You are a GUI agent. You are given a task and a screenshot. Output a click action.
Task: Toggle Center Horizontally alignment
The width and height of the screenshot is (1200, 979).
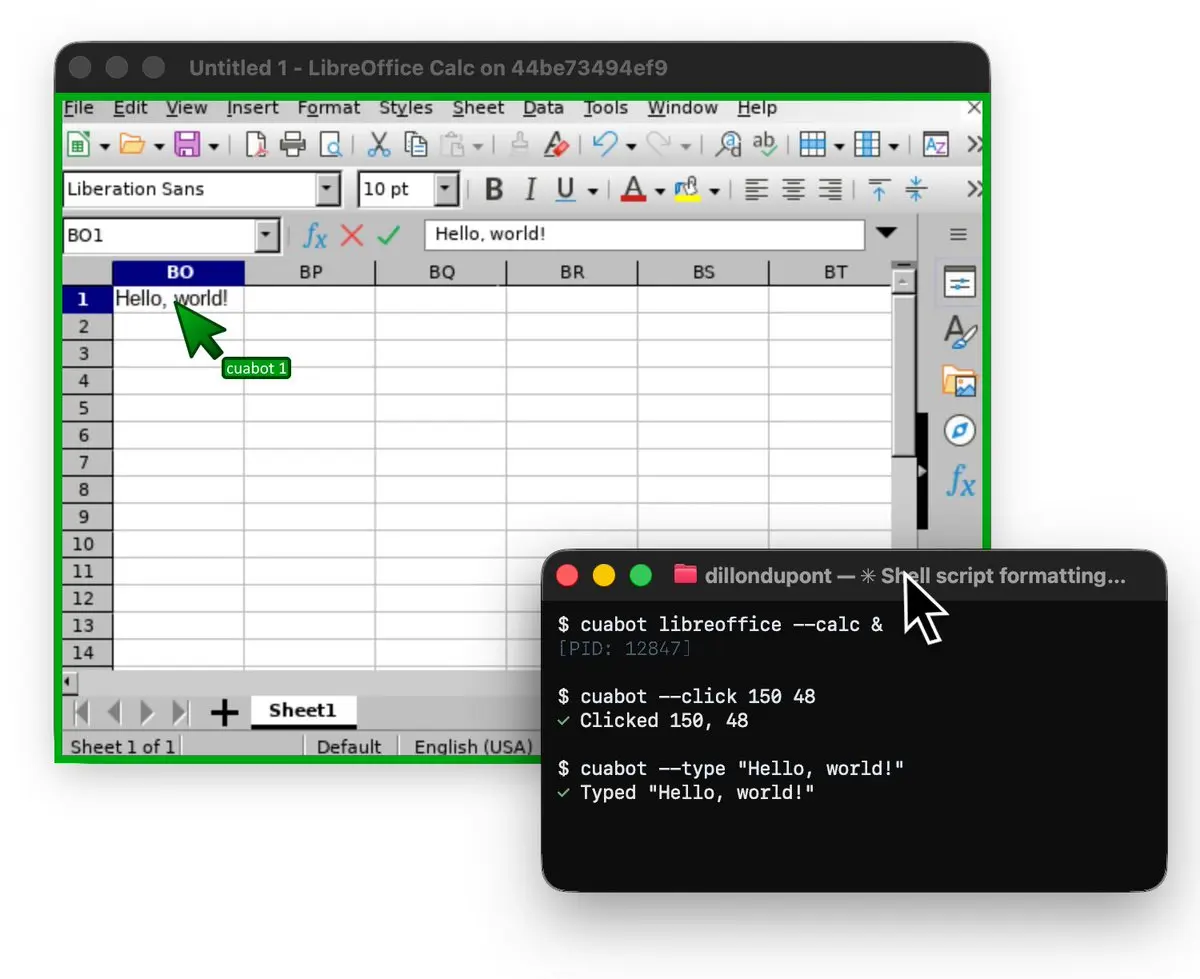pyautogui.click(x=794, y=189)
